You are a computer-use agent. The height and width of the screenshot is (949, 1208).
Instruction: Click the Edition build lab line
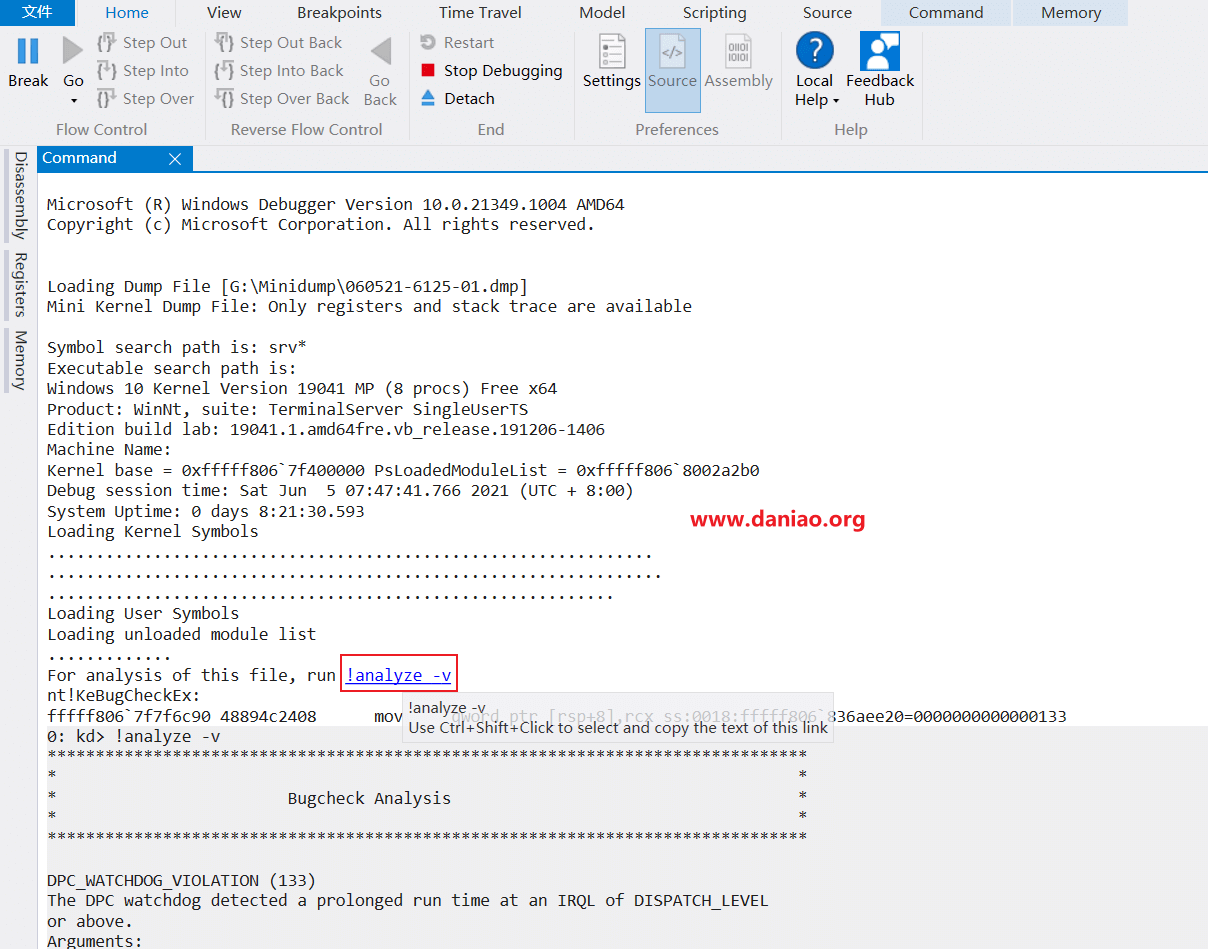[x=326, y=429]
